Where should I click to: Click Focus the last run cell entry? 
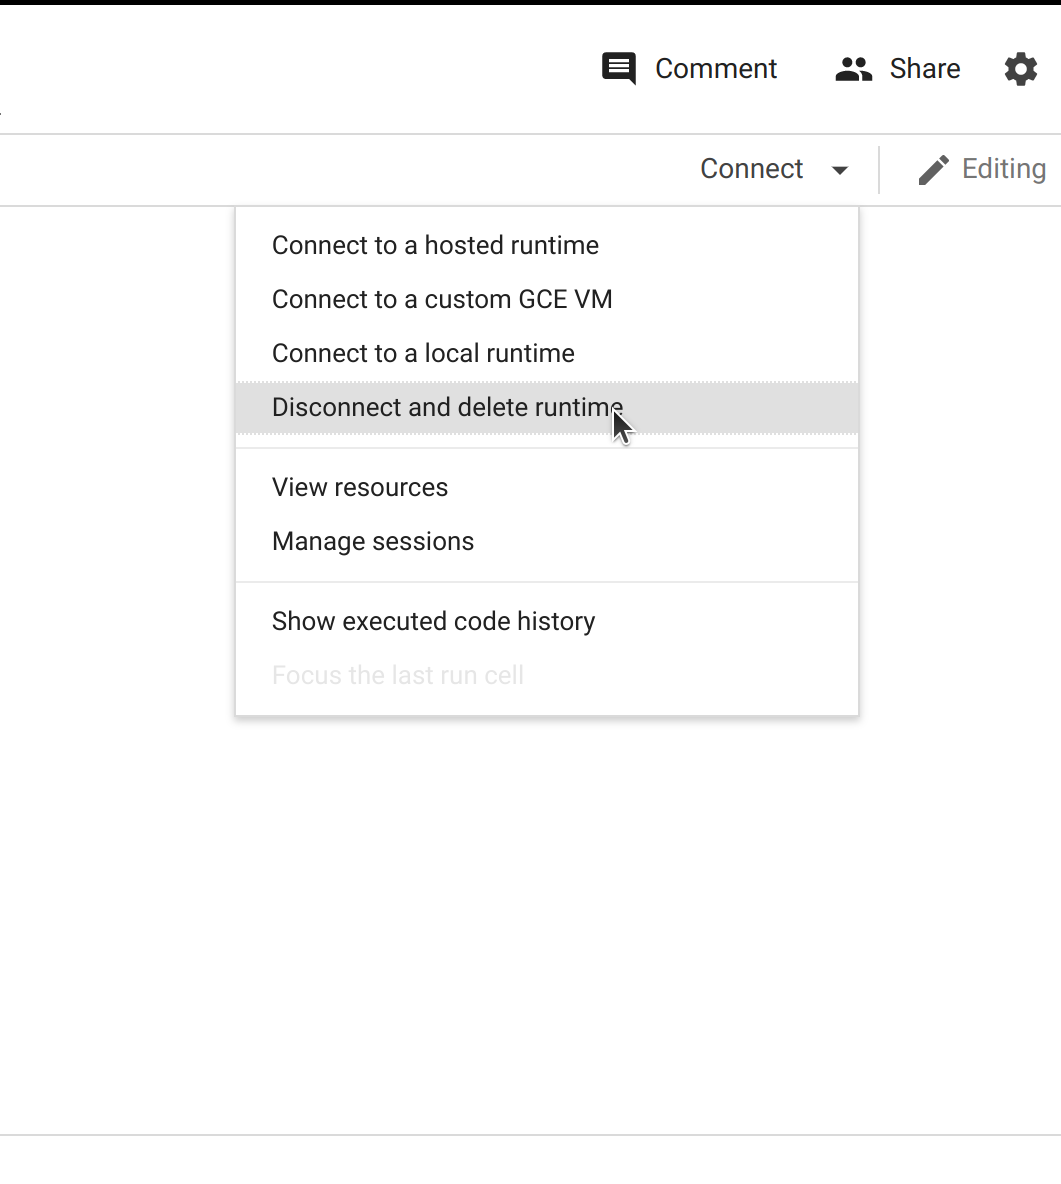pyautogui.click(x=398, y=675)
